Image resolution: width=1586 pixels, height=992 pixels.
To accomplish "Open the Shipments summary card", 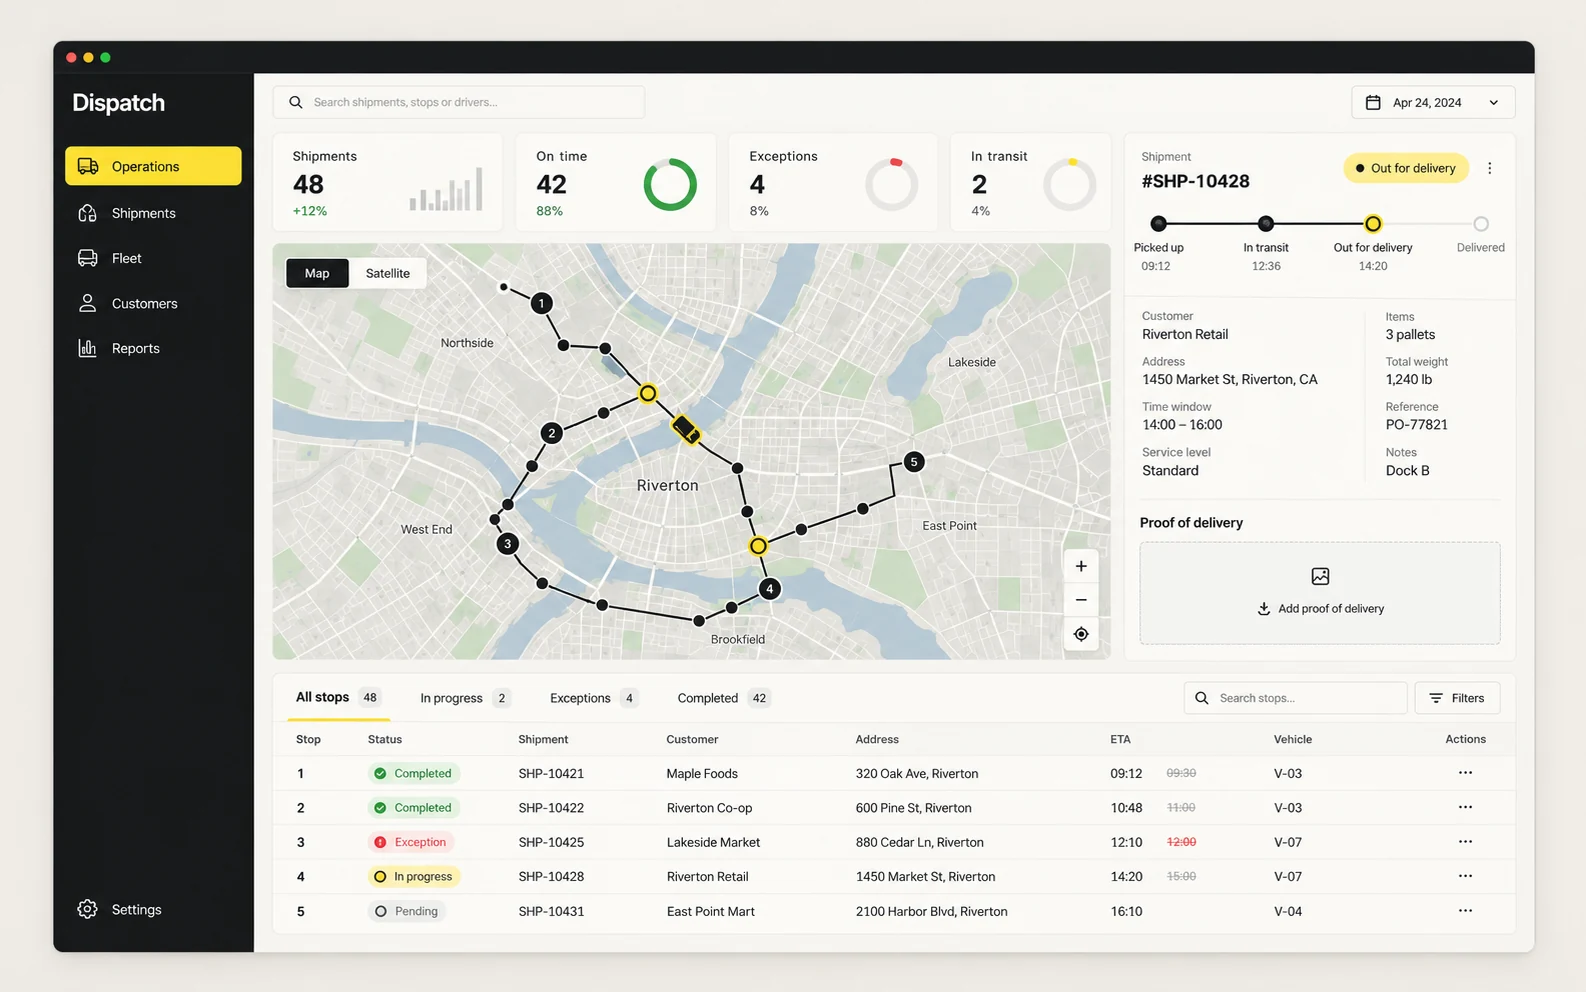I will (x=388, y=182).
